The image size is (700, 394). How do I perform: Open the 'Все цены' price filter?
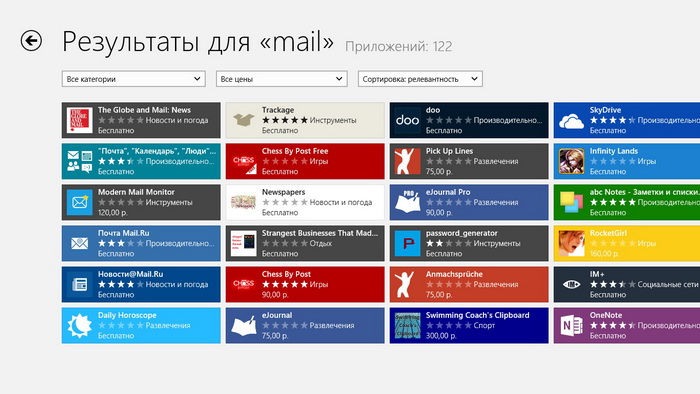(282, 79)
